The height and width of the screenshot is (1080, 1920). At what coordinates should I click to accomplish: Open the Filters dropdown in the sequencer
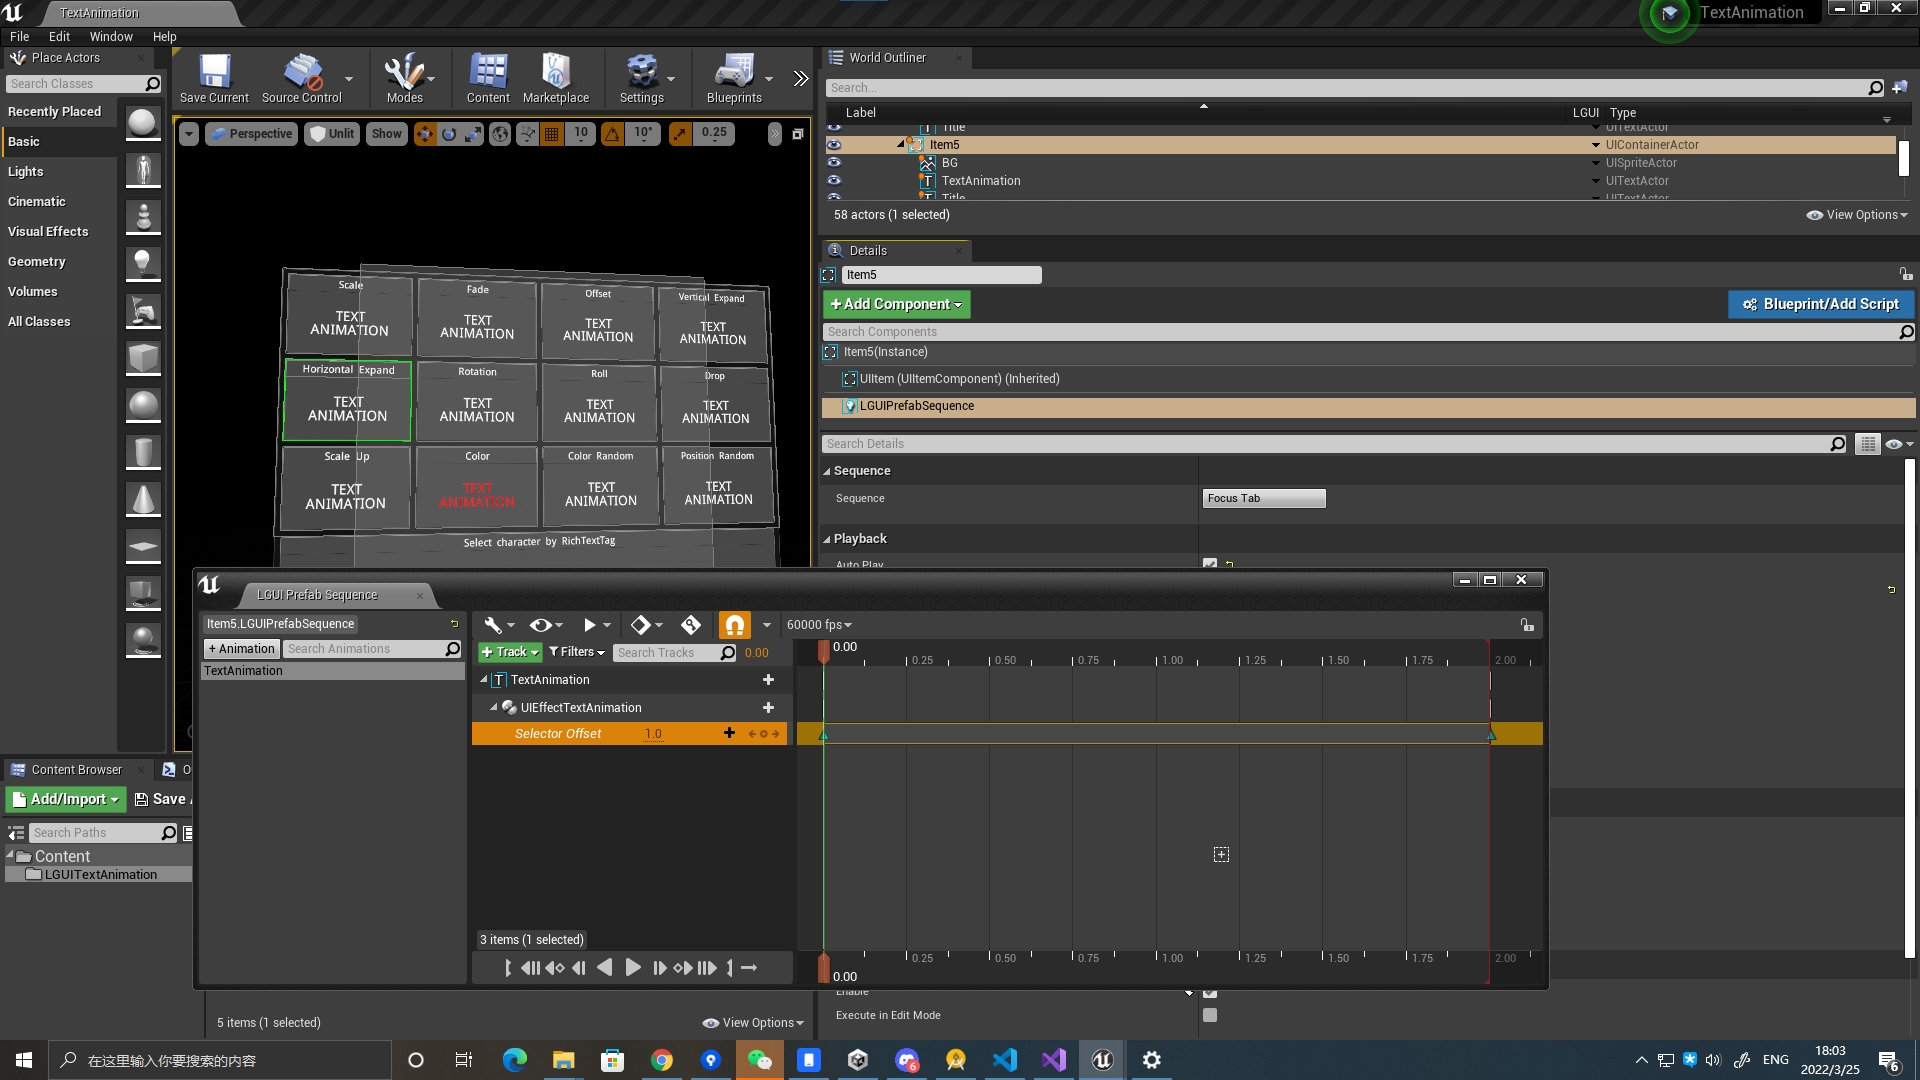577,651
